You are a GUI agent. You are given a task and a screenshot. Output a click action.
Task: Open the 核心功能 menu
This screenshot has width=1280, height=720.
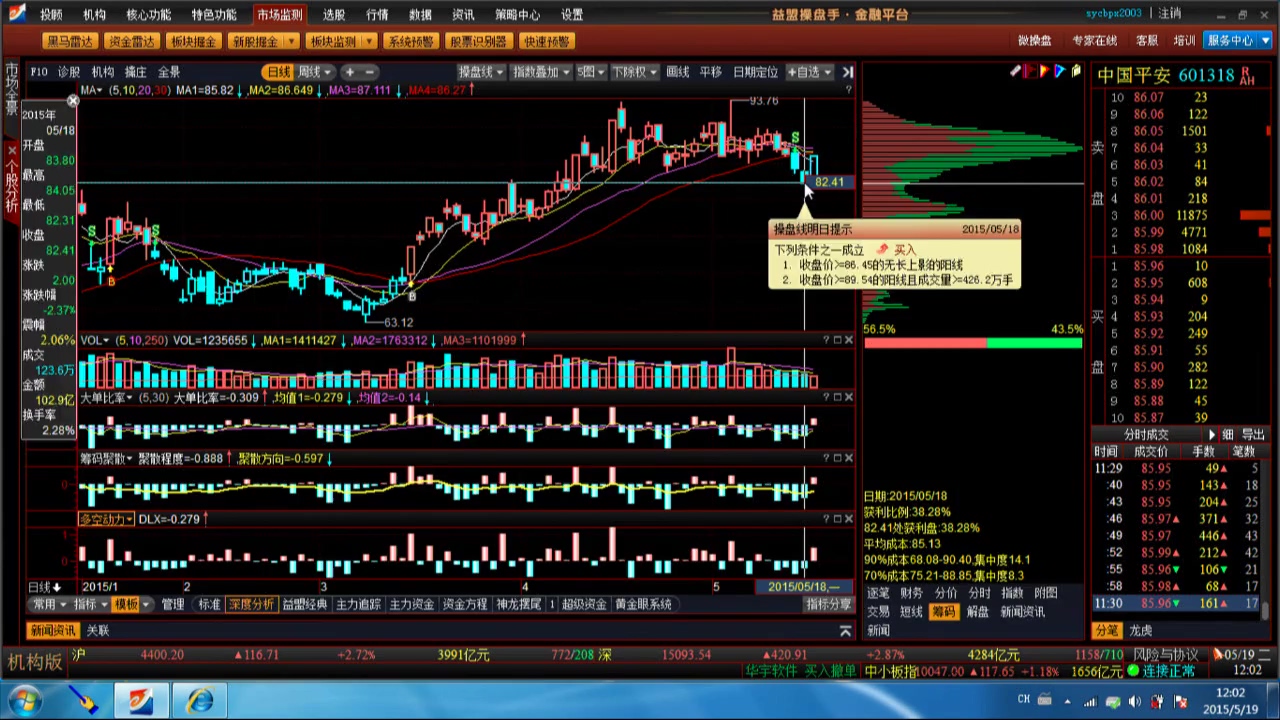pyautogui.click(x=148, y=14)
